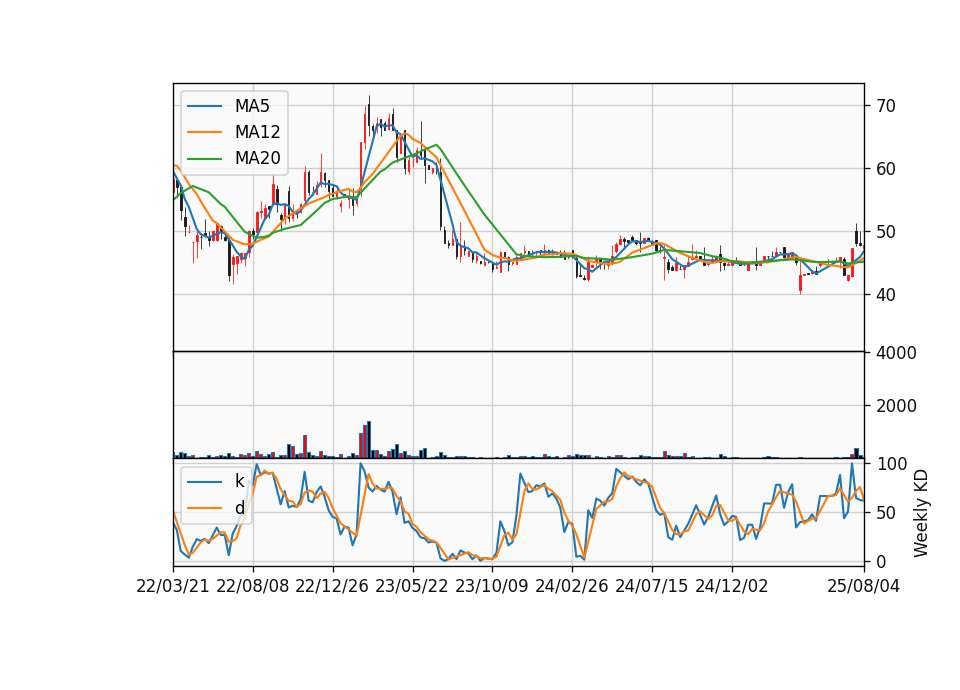Viewport: 960px width, 690px height.
Task: Click the price axis value 40
Action: click(x=885, y=294)
